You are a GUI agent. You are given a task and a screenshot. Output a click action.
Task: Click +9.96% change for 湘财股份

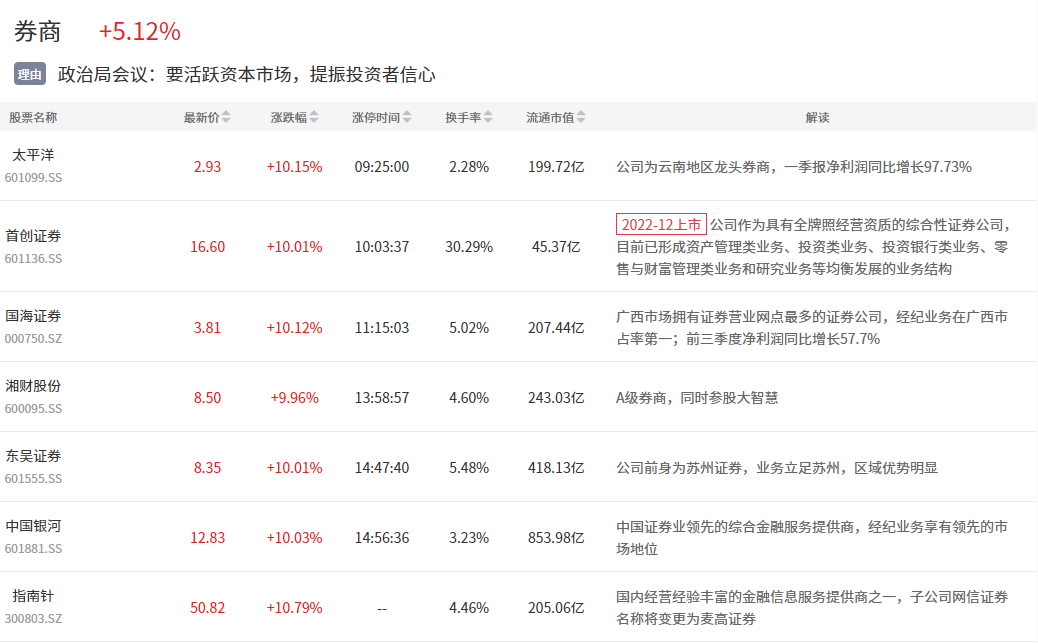click(295, 398)
